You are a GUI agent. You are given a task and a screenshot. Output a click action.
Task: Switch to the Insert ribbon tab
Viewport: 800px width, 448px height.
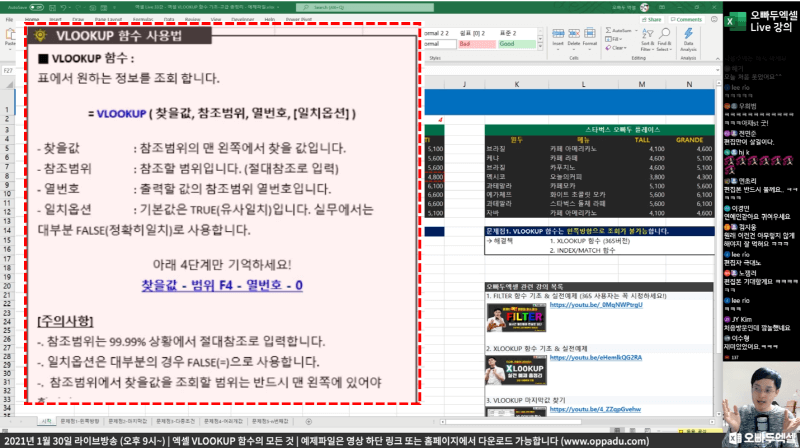[56, 19]
